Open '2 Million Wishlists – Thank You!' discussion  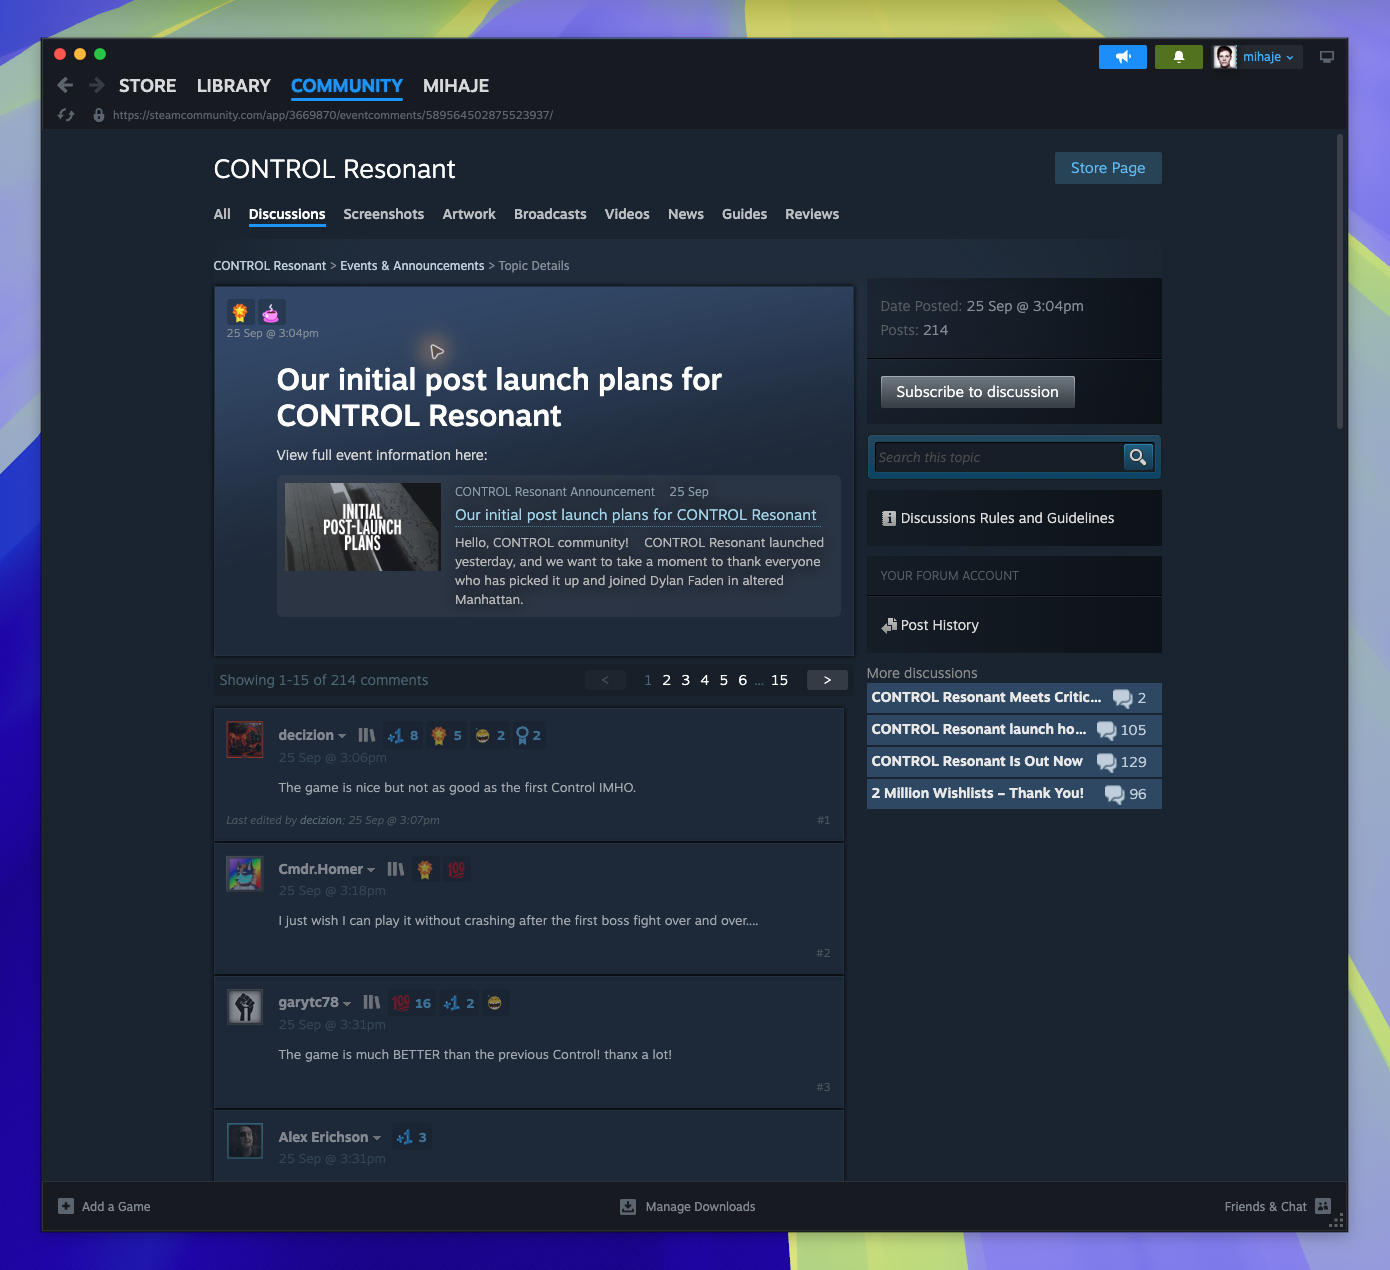click(x=1014, y=793)
